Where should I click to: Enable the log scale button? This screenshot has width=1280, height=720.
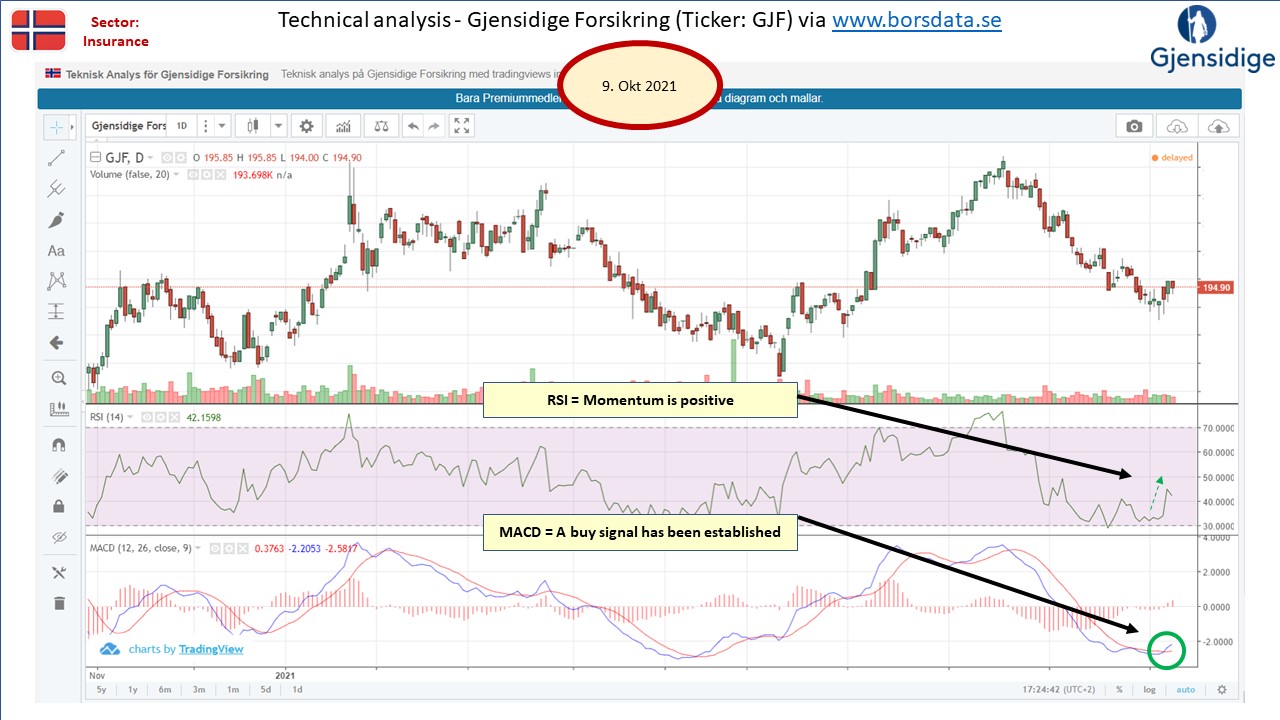[x=1151, y=689]
